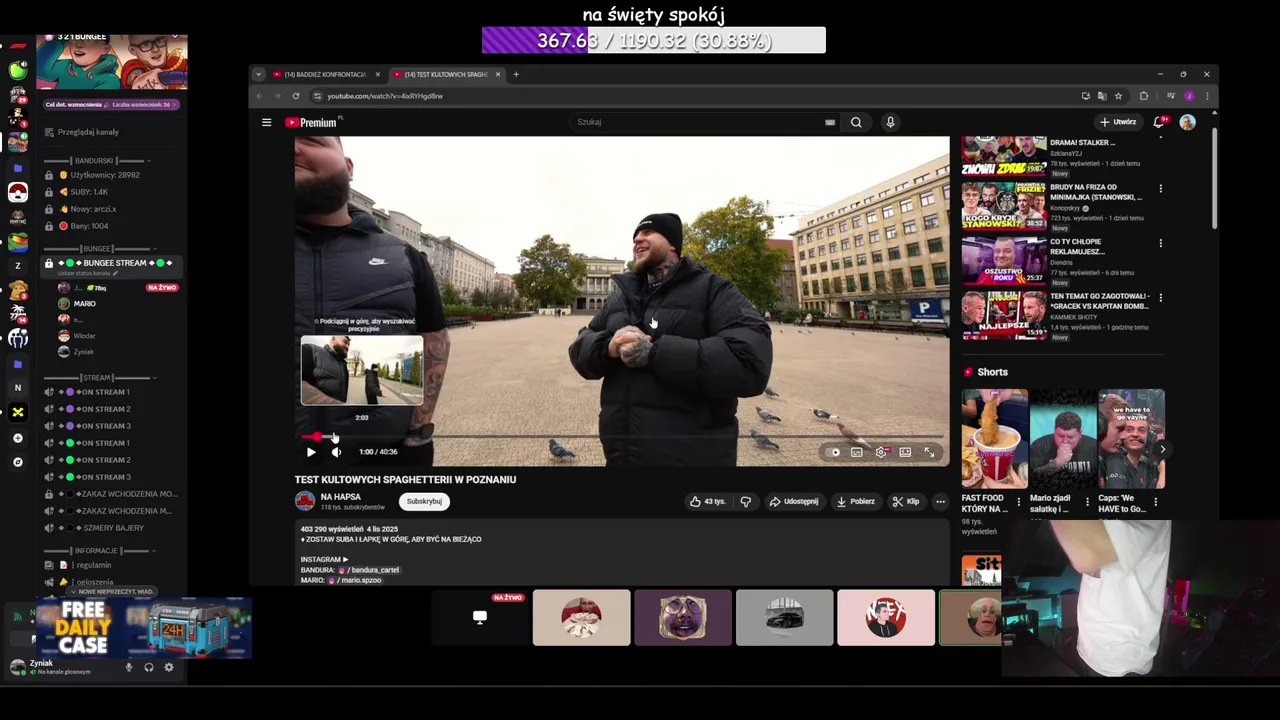Open the browser extensions puzzle icon
This screenshot has width=1280, height=720.
tap(1144, 96)
